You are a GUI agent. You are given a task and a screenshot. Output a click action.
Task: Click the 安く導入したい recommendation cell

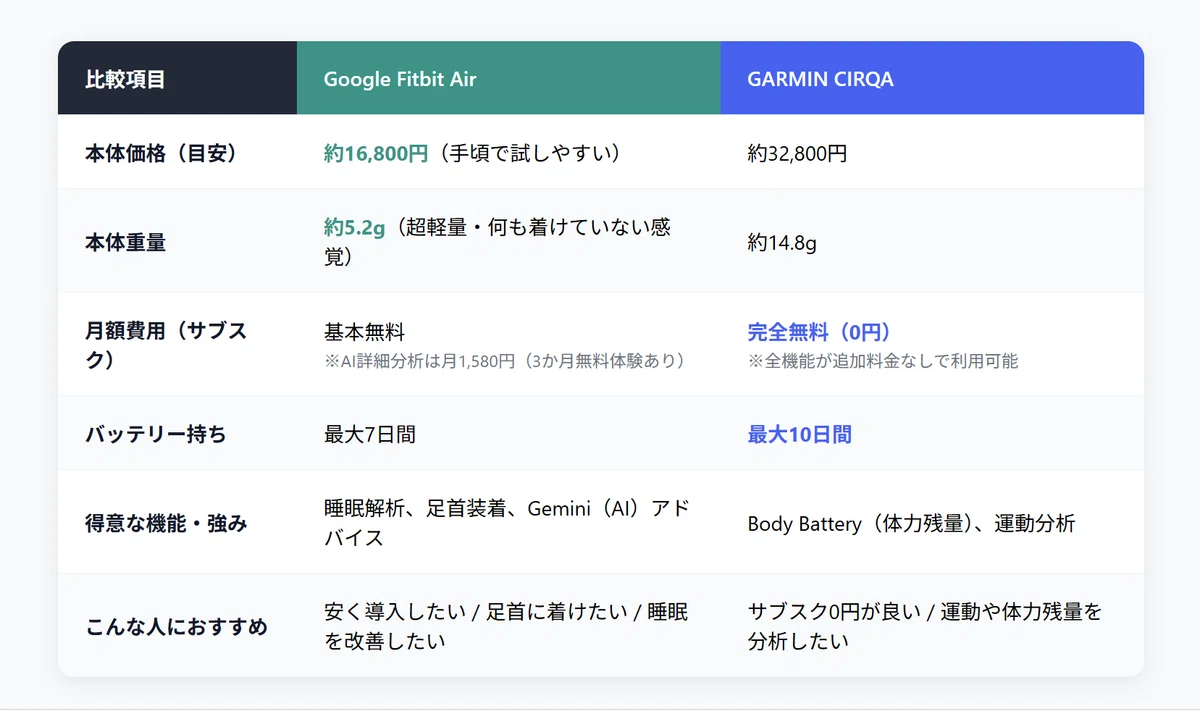coord(509,626)
